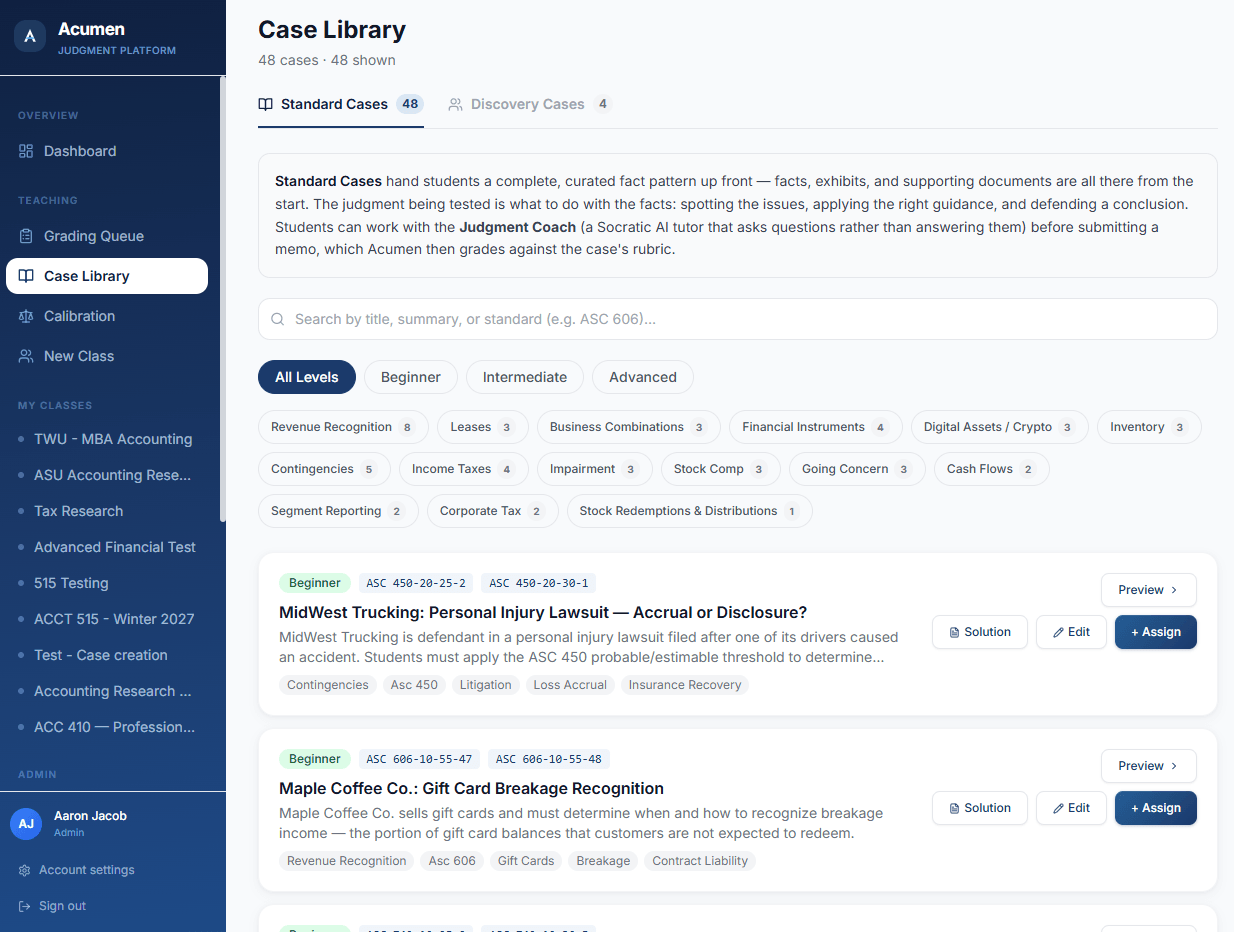Filter by Going Concern topic

[x=857, y=469]
